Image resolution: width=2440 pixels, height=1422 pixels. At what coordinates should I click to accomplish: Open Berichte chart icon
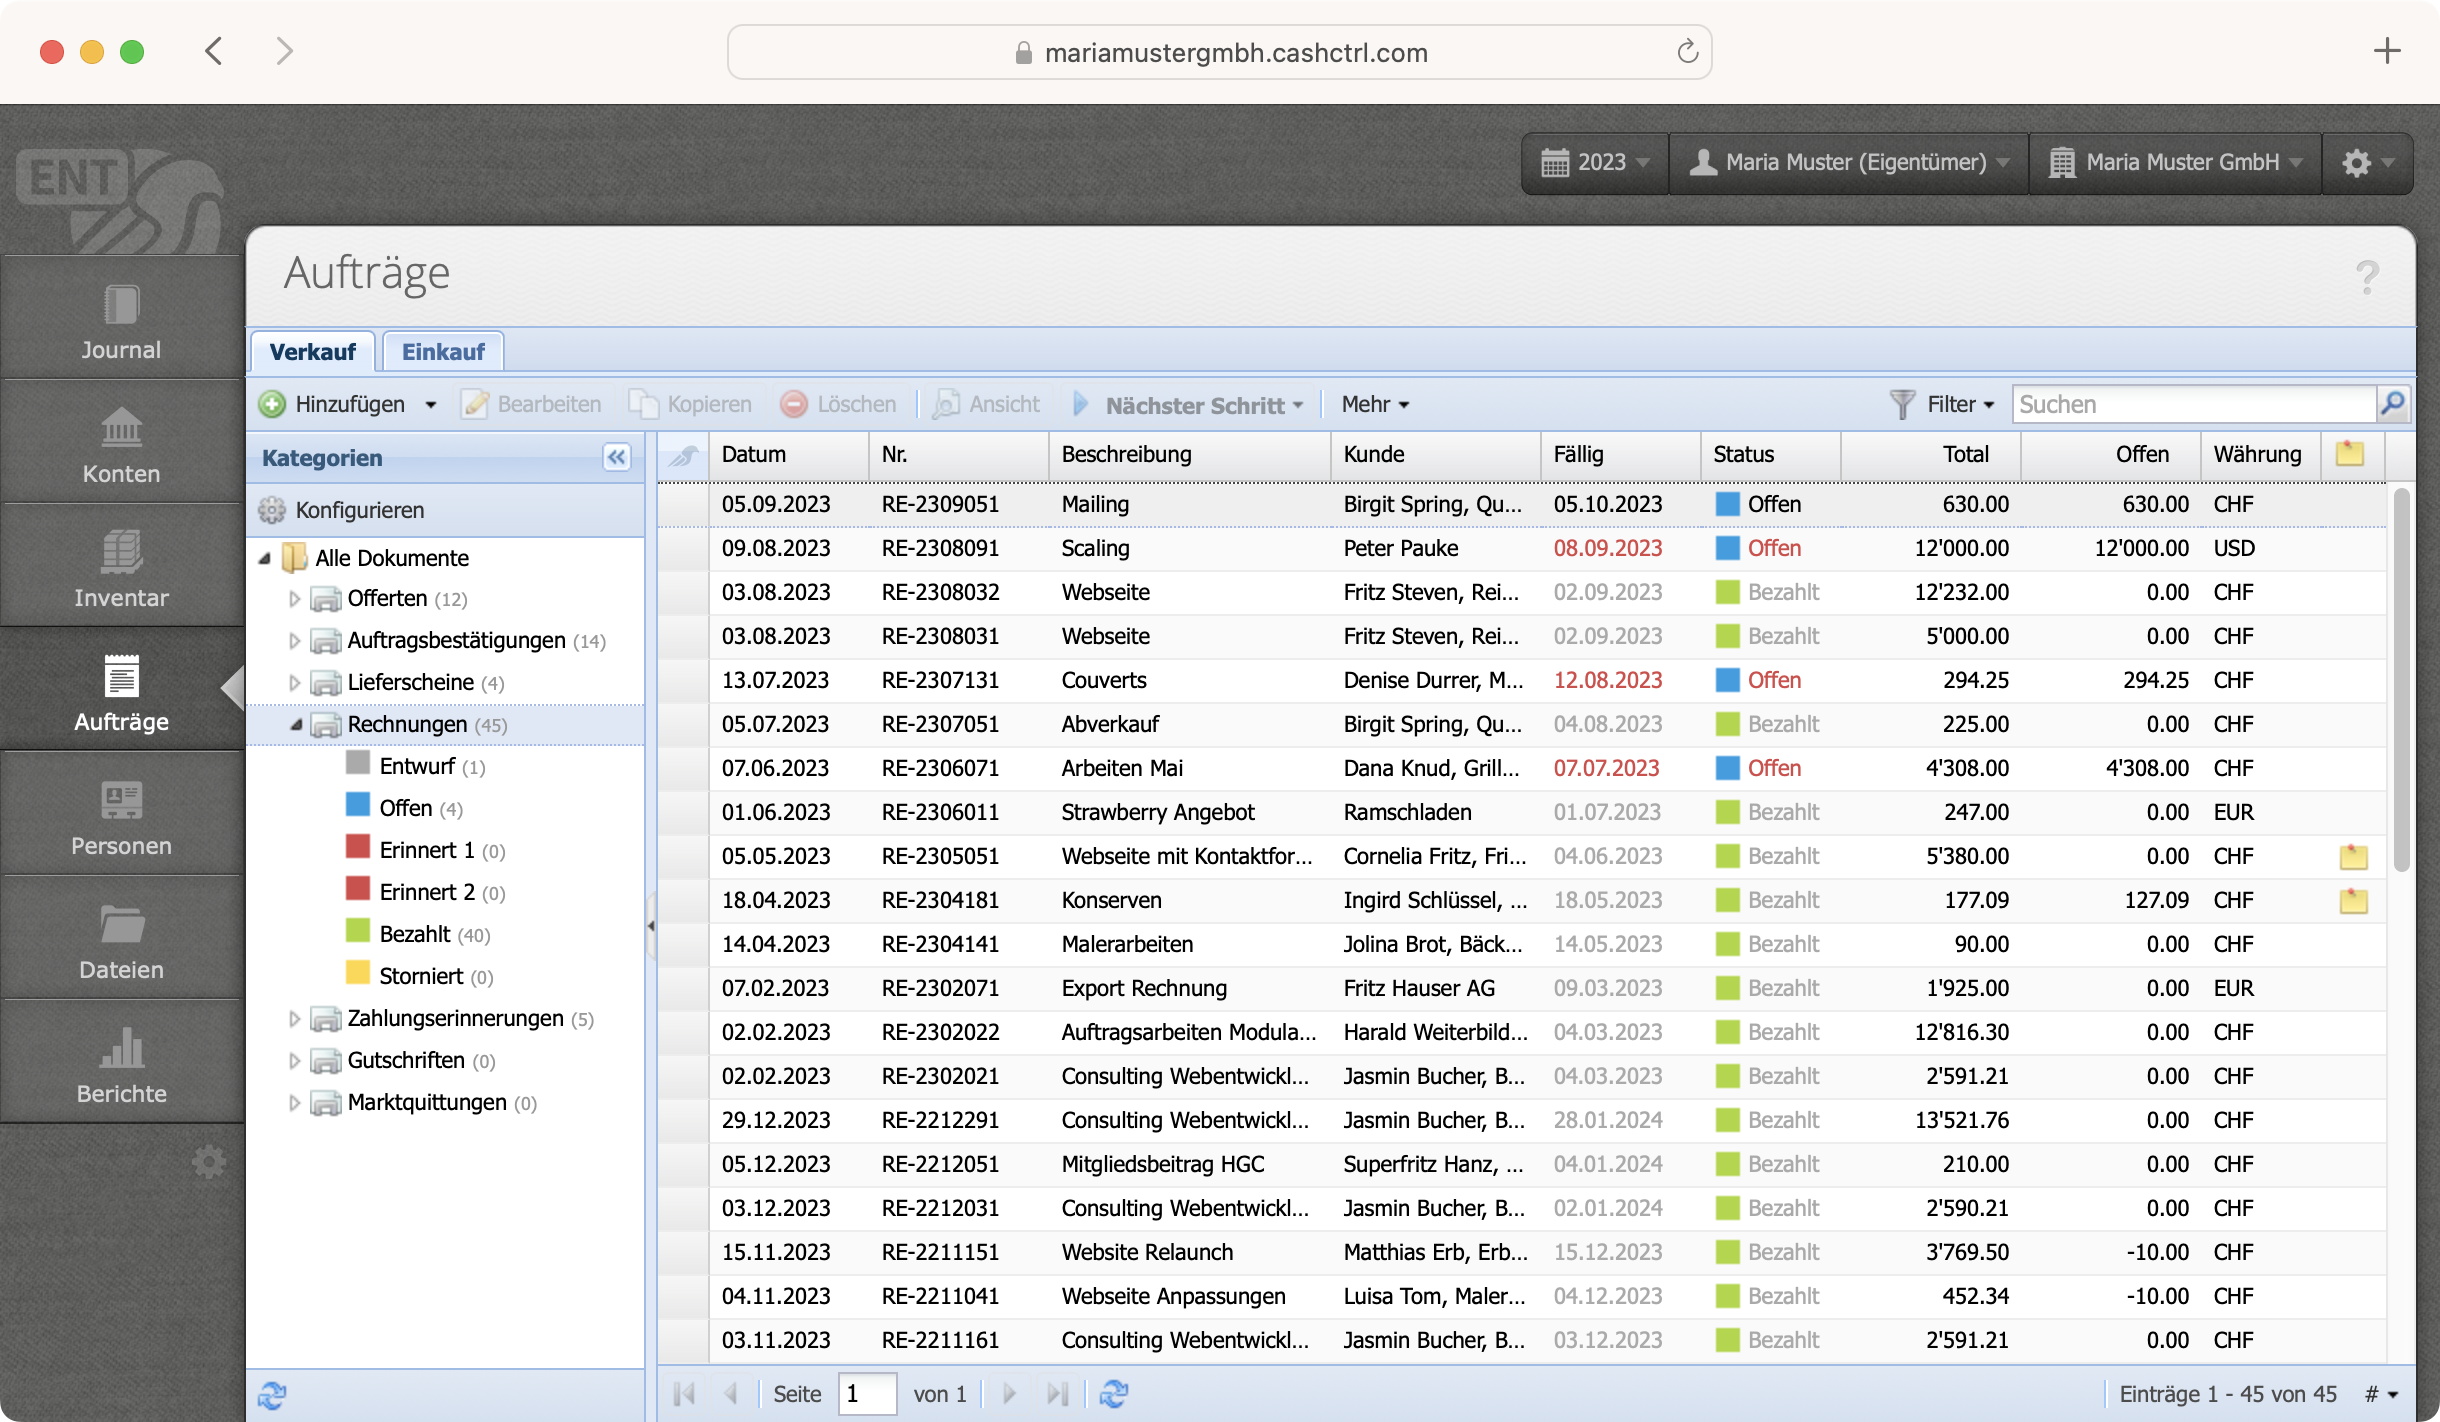(121, 1050)
